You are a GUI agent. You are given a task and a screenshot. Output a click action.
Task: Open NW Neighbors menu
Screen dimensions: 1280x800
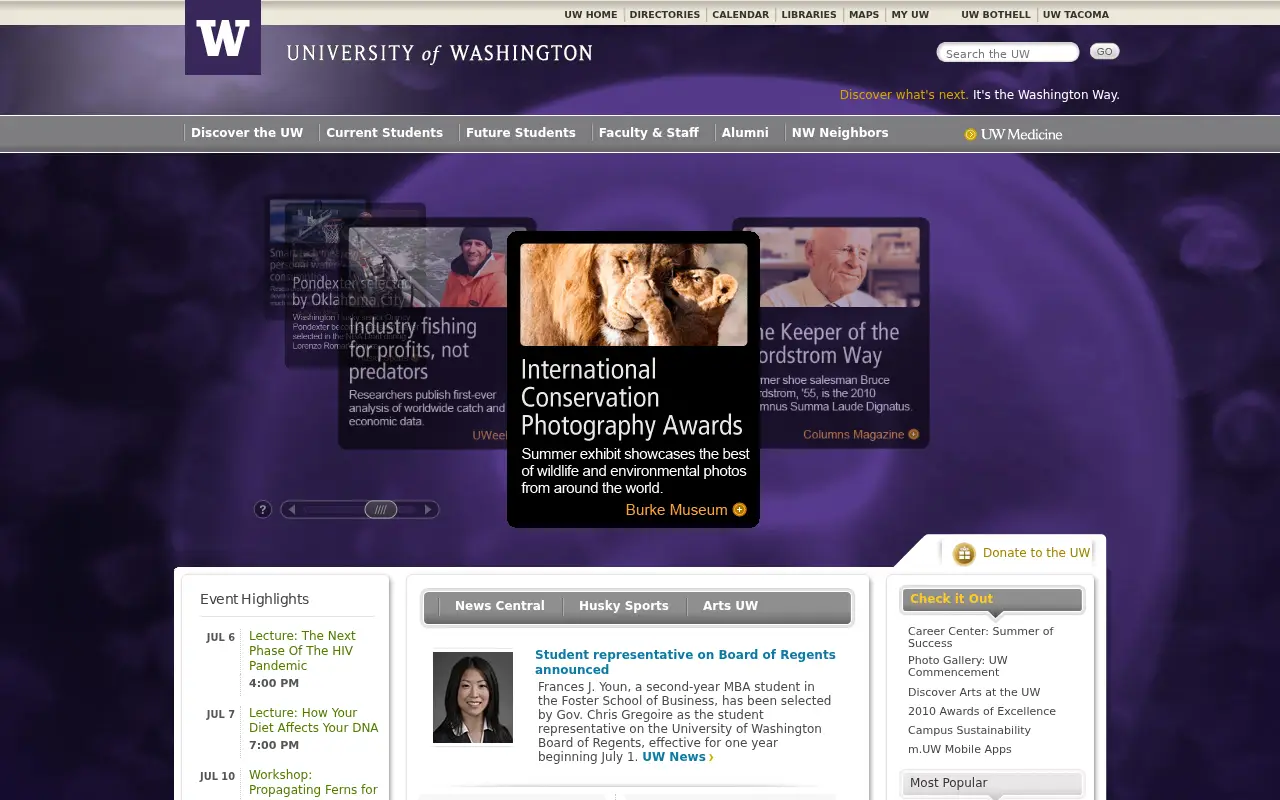point(840,132)
